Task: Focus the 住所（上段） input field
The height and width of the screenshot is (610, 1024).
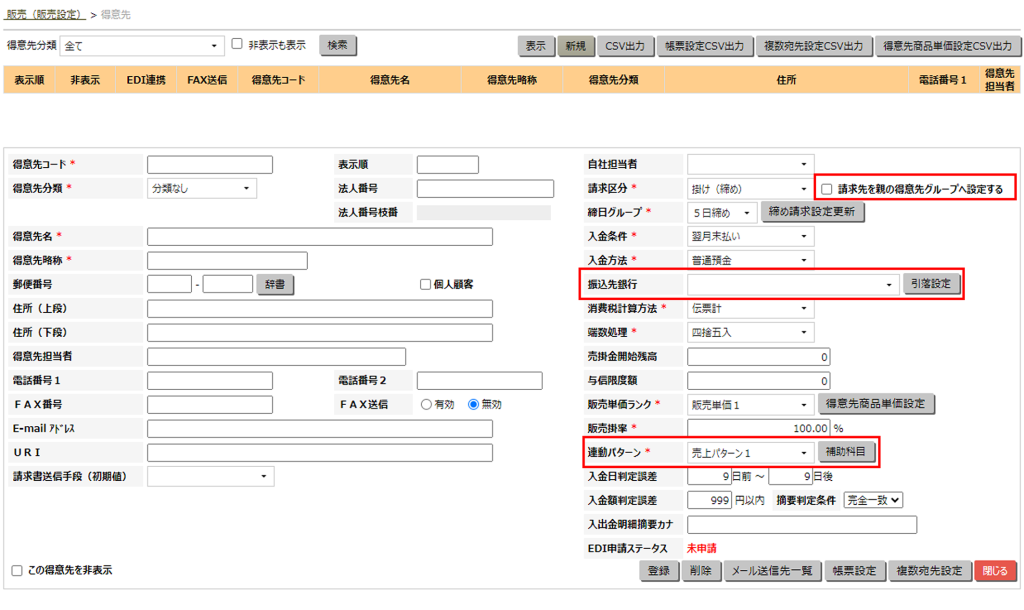Action: pos(320,308)
